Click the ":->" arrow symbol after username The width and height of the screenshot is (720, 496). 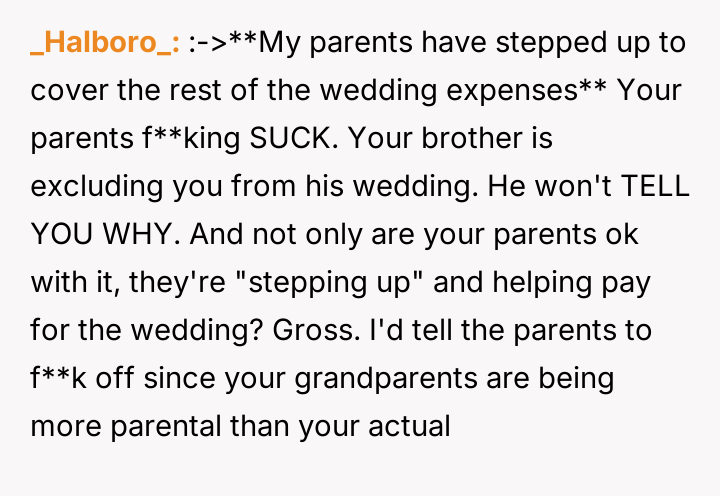click(206, 43)
